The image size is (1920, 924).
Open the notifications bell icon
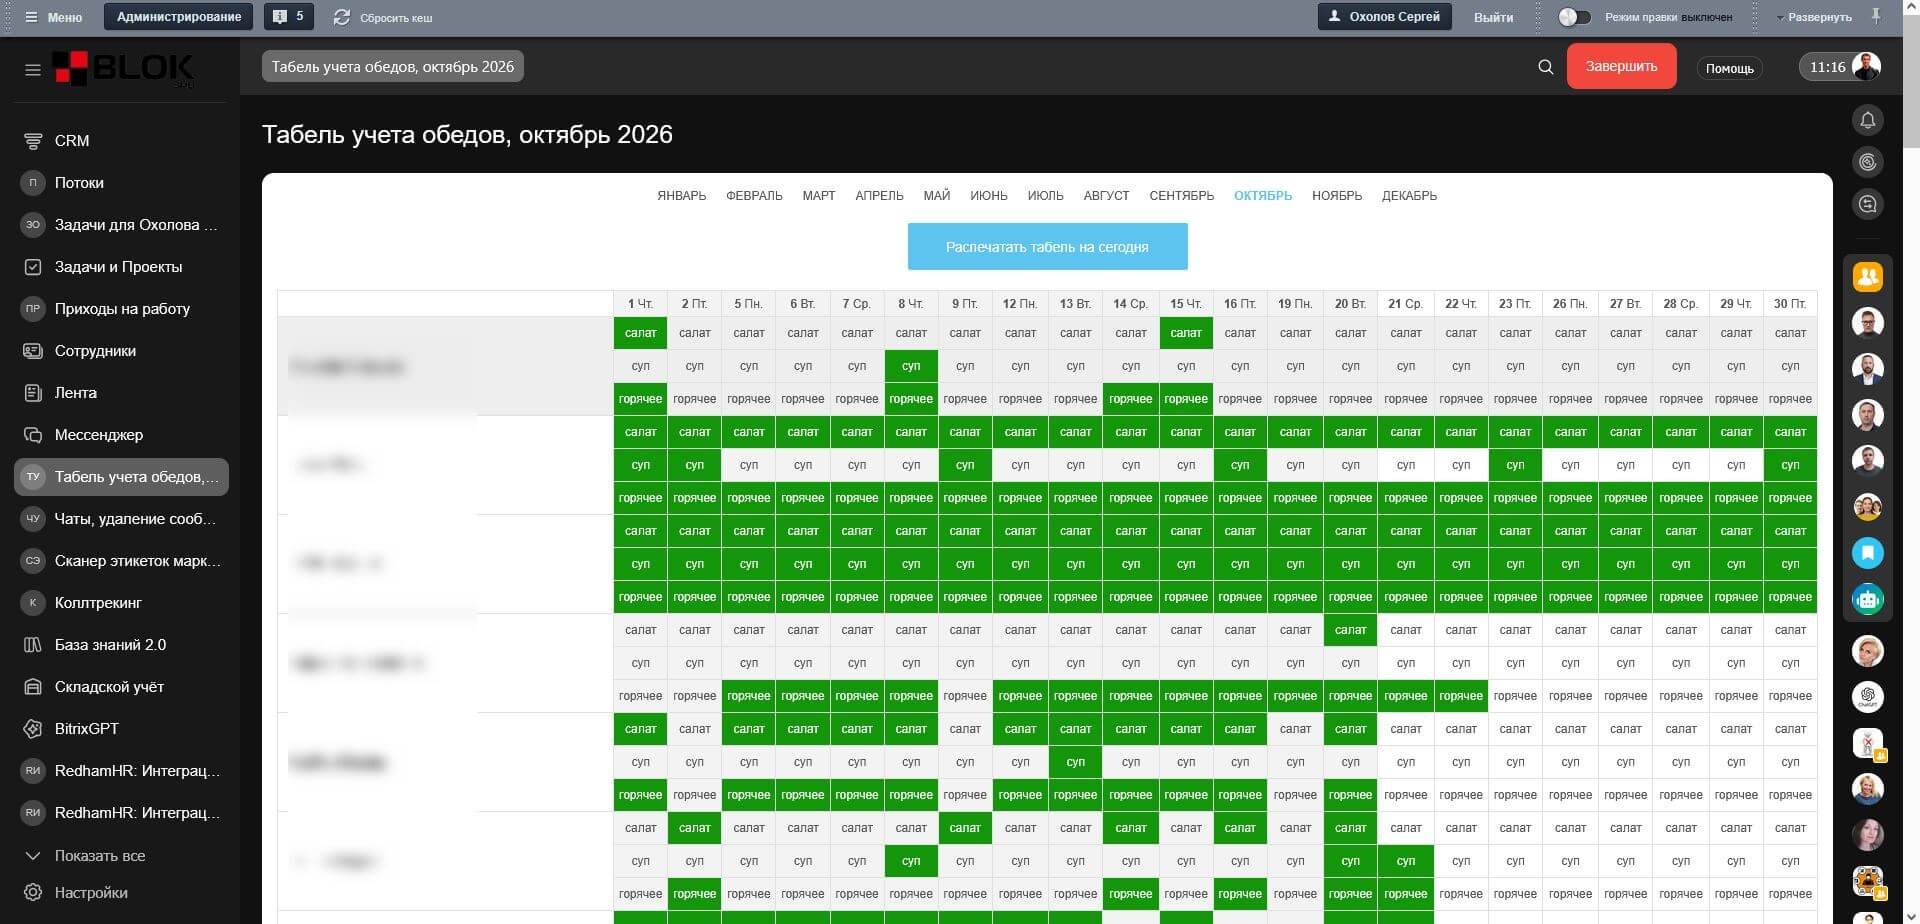[1867, 120]
